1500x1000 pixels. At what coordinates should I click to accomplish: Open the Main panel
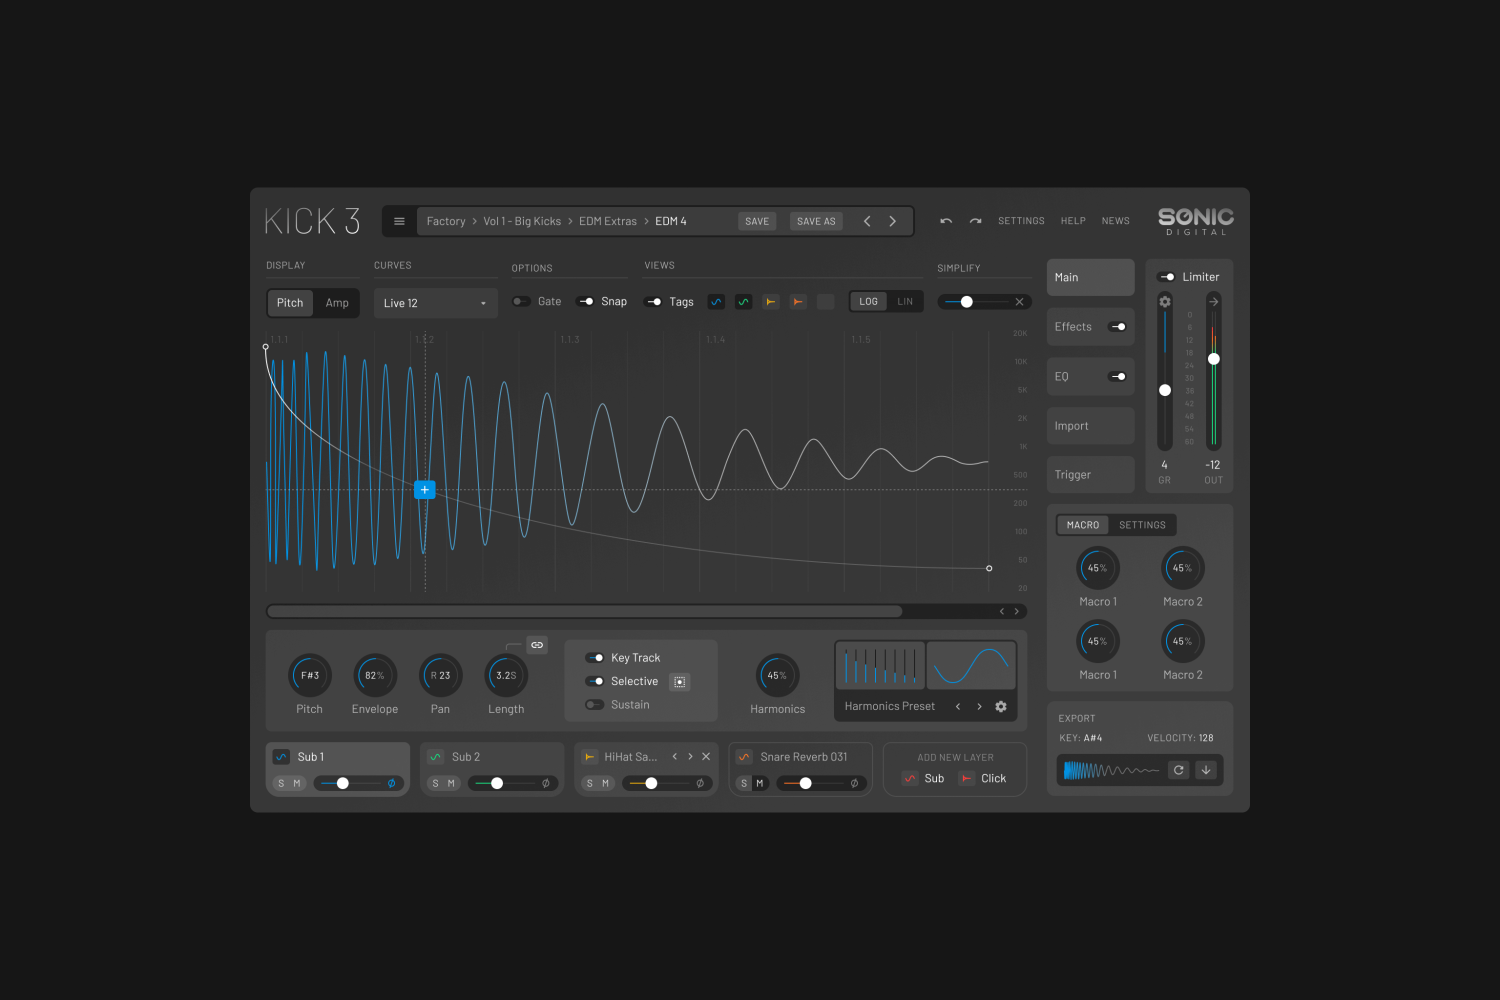(1090, 277)
